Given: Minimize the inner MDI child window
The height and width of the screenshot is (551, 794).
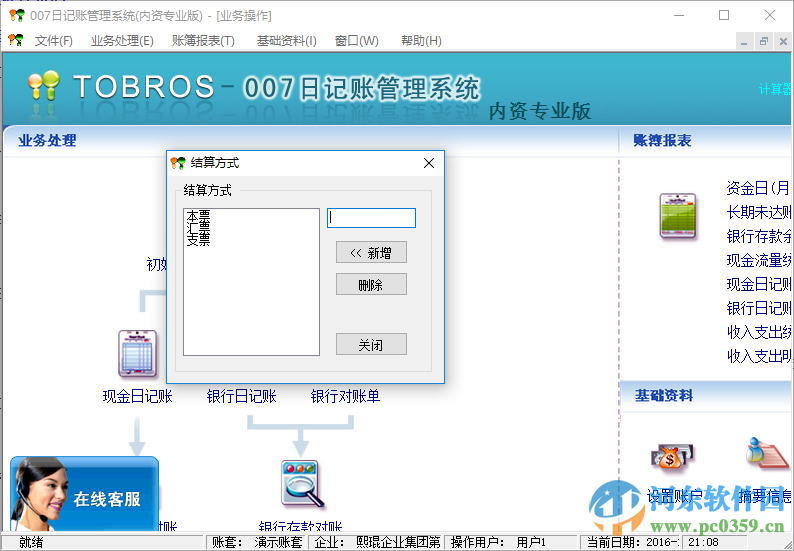Looking at the screenshot, I should 744,42.
